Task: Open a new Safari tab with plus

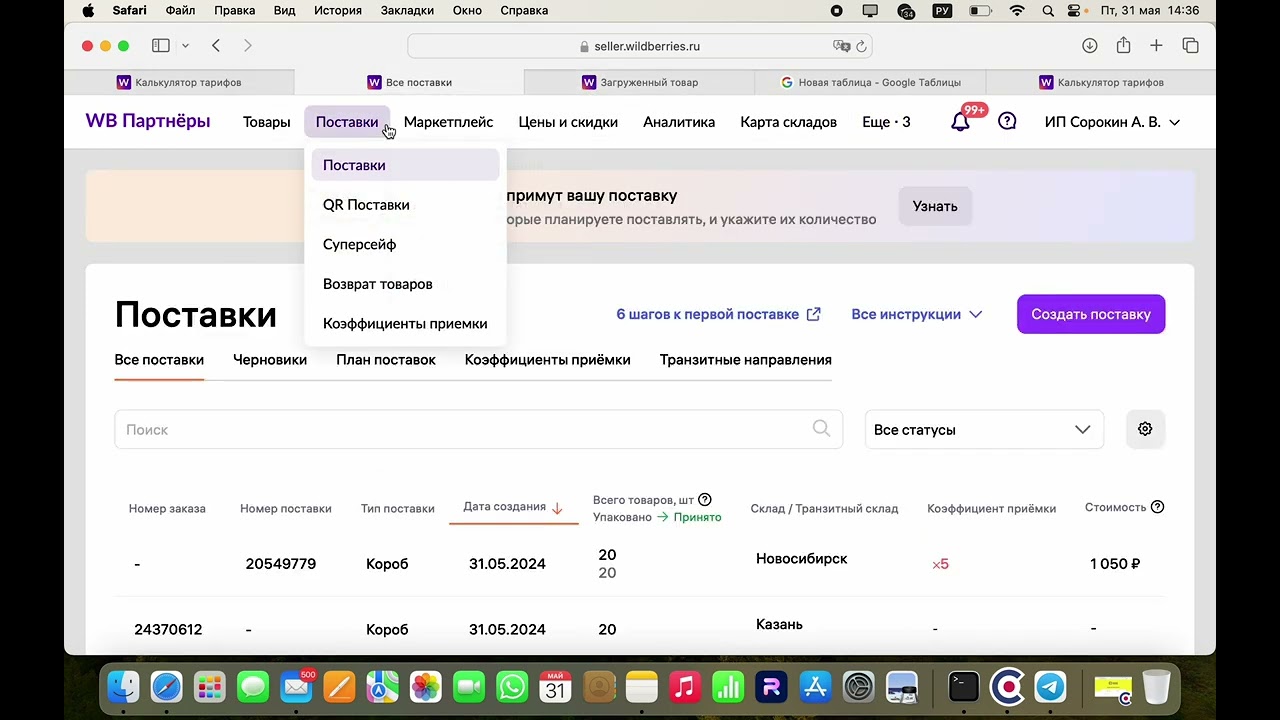Action: click(1156, 46)
